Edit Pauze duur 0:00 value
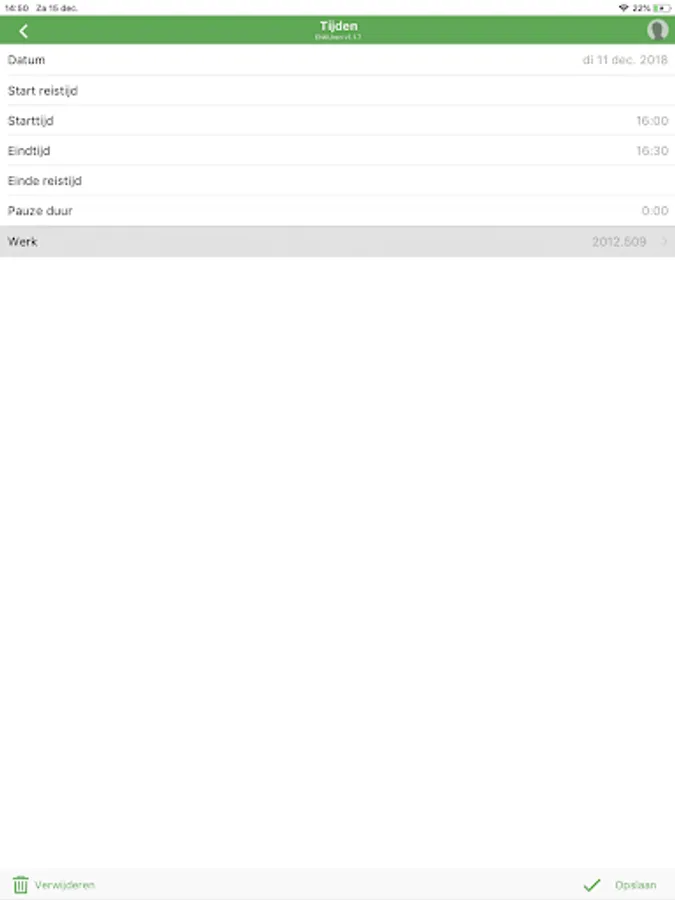The height and width of the screenshot is (900, 675). 655,211
